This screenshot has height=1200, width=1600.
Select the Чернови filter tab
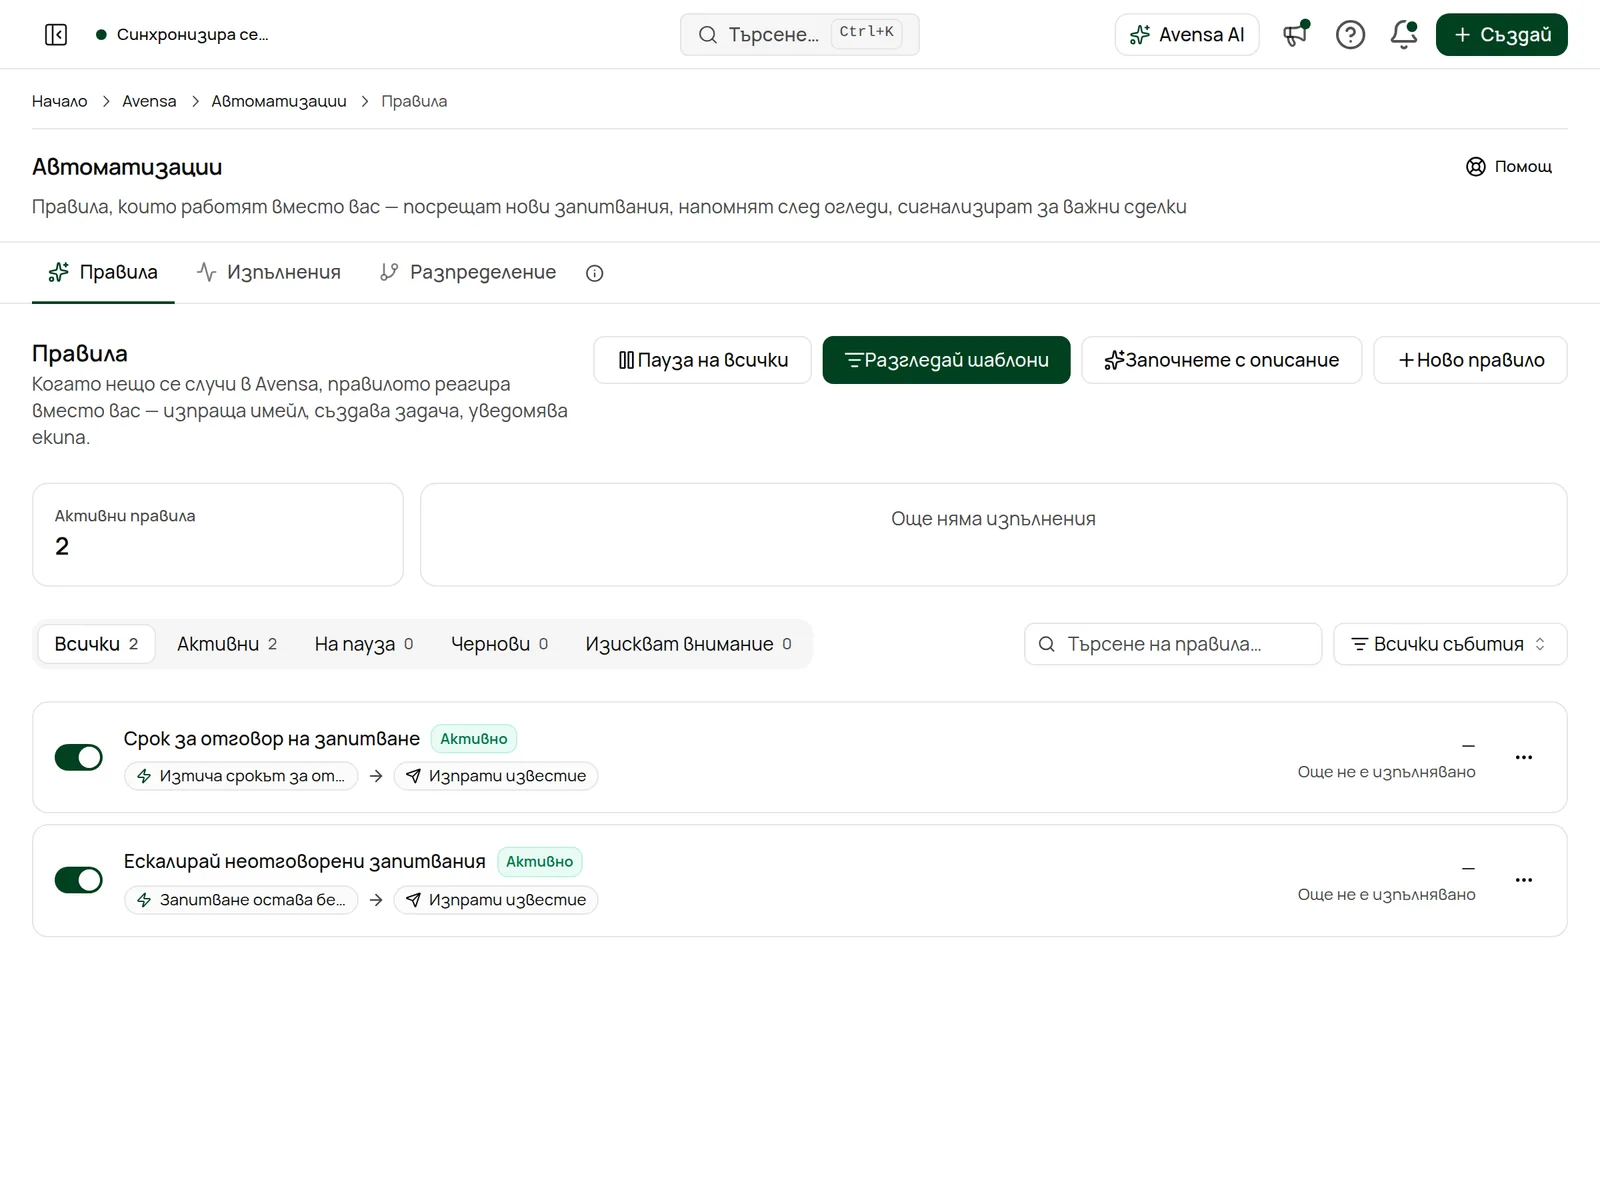pos(500,644)
